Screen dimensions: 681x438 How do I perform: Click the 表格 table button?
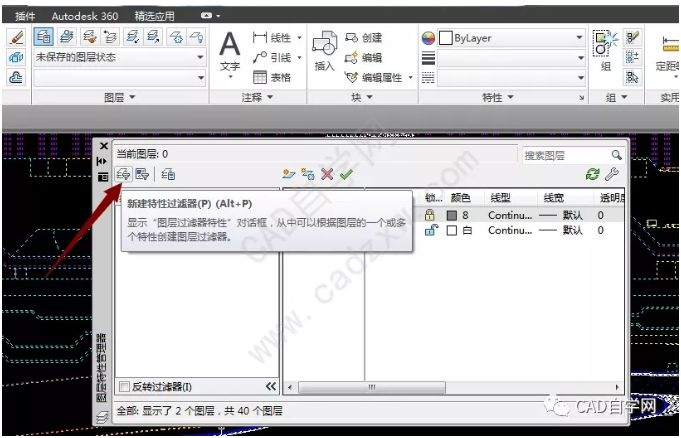(x=272, y=77)
